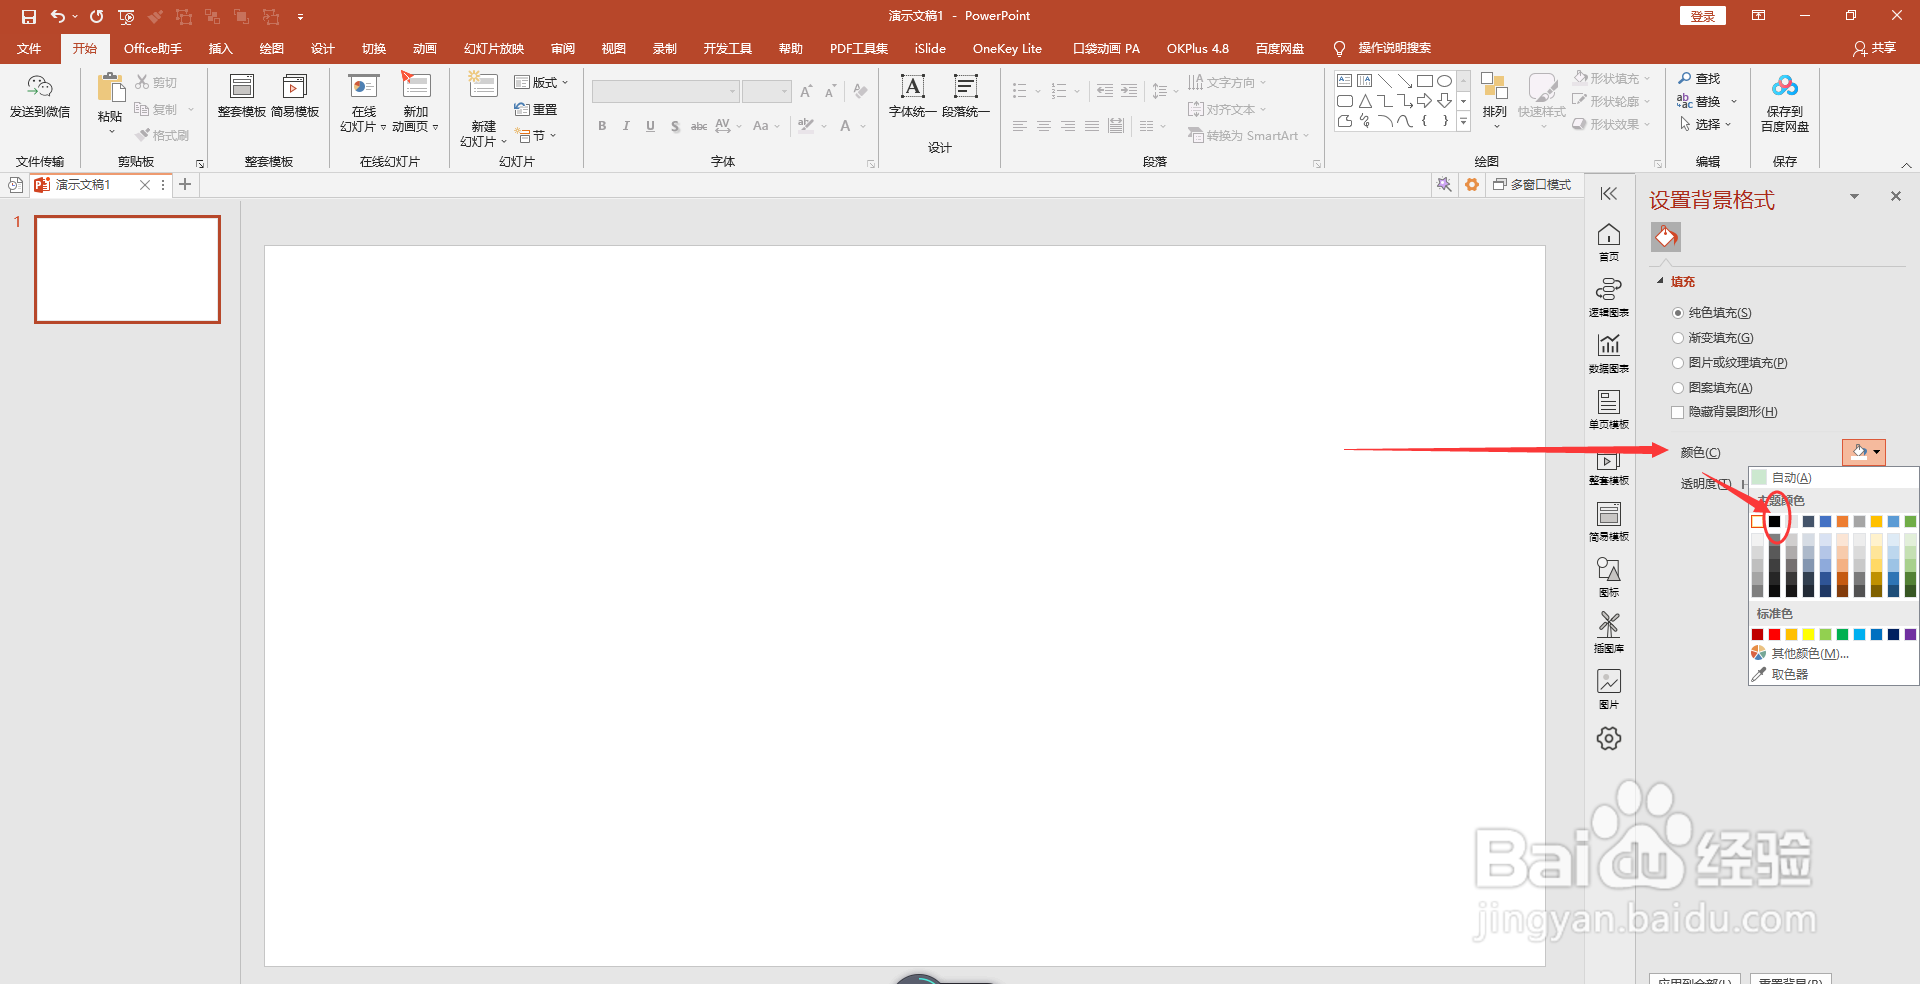Image resolution: width=1920 pixels, height=984 pixels.
Task: Select 图案填充 radio button
Action: [x=1678, y=388]
